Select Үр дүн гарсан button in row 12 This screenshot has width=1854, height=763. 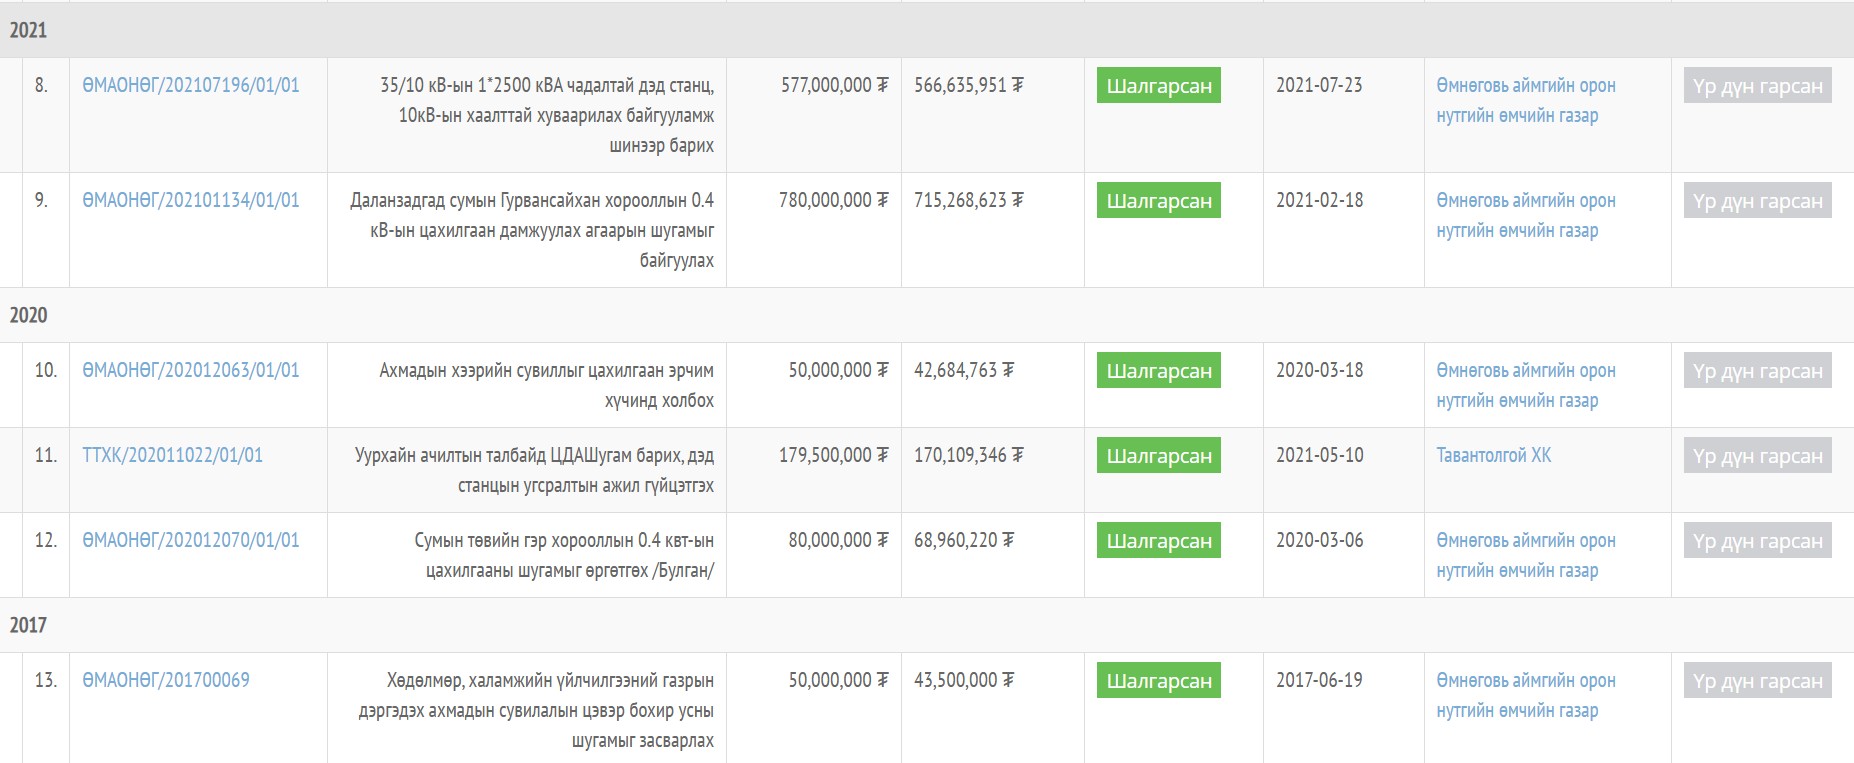(1757, 541)
